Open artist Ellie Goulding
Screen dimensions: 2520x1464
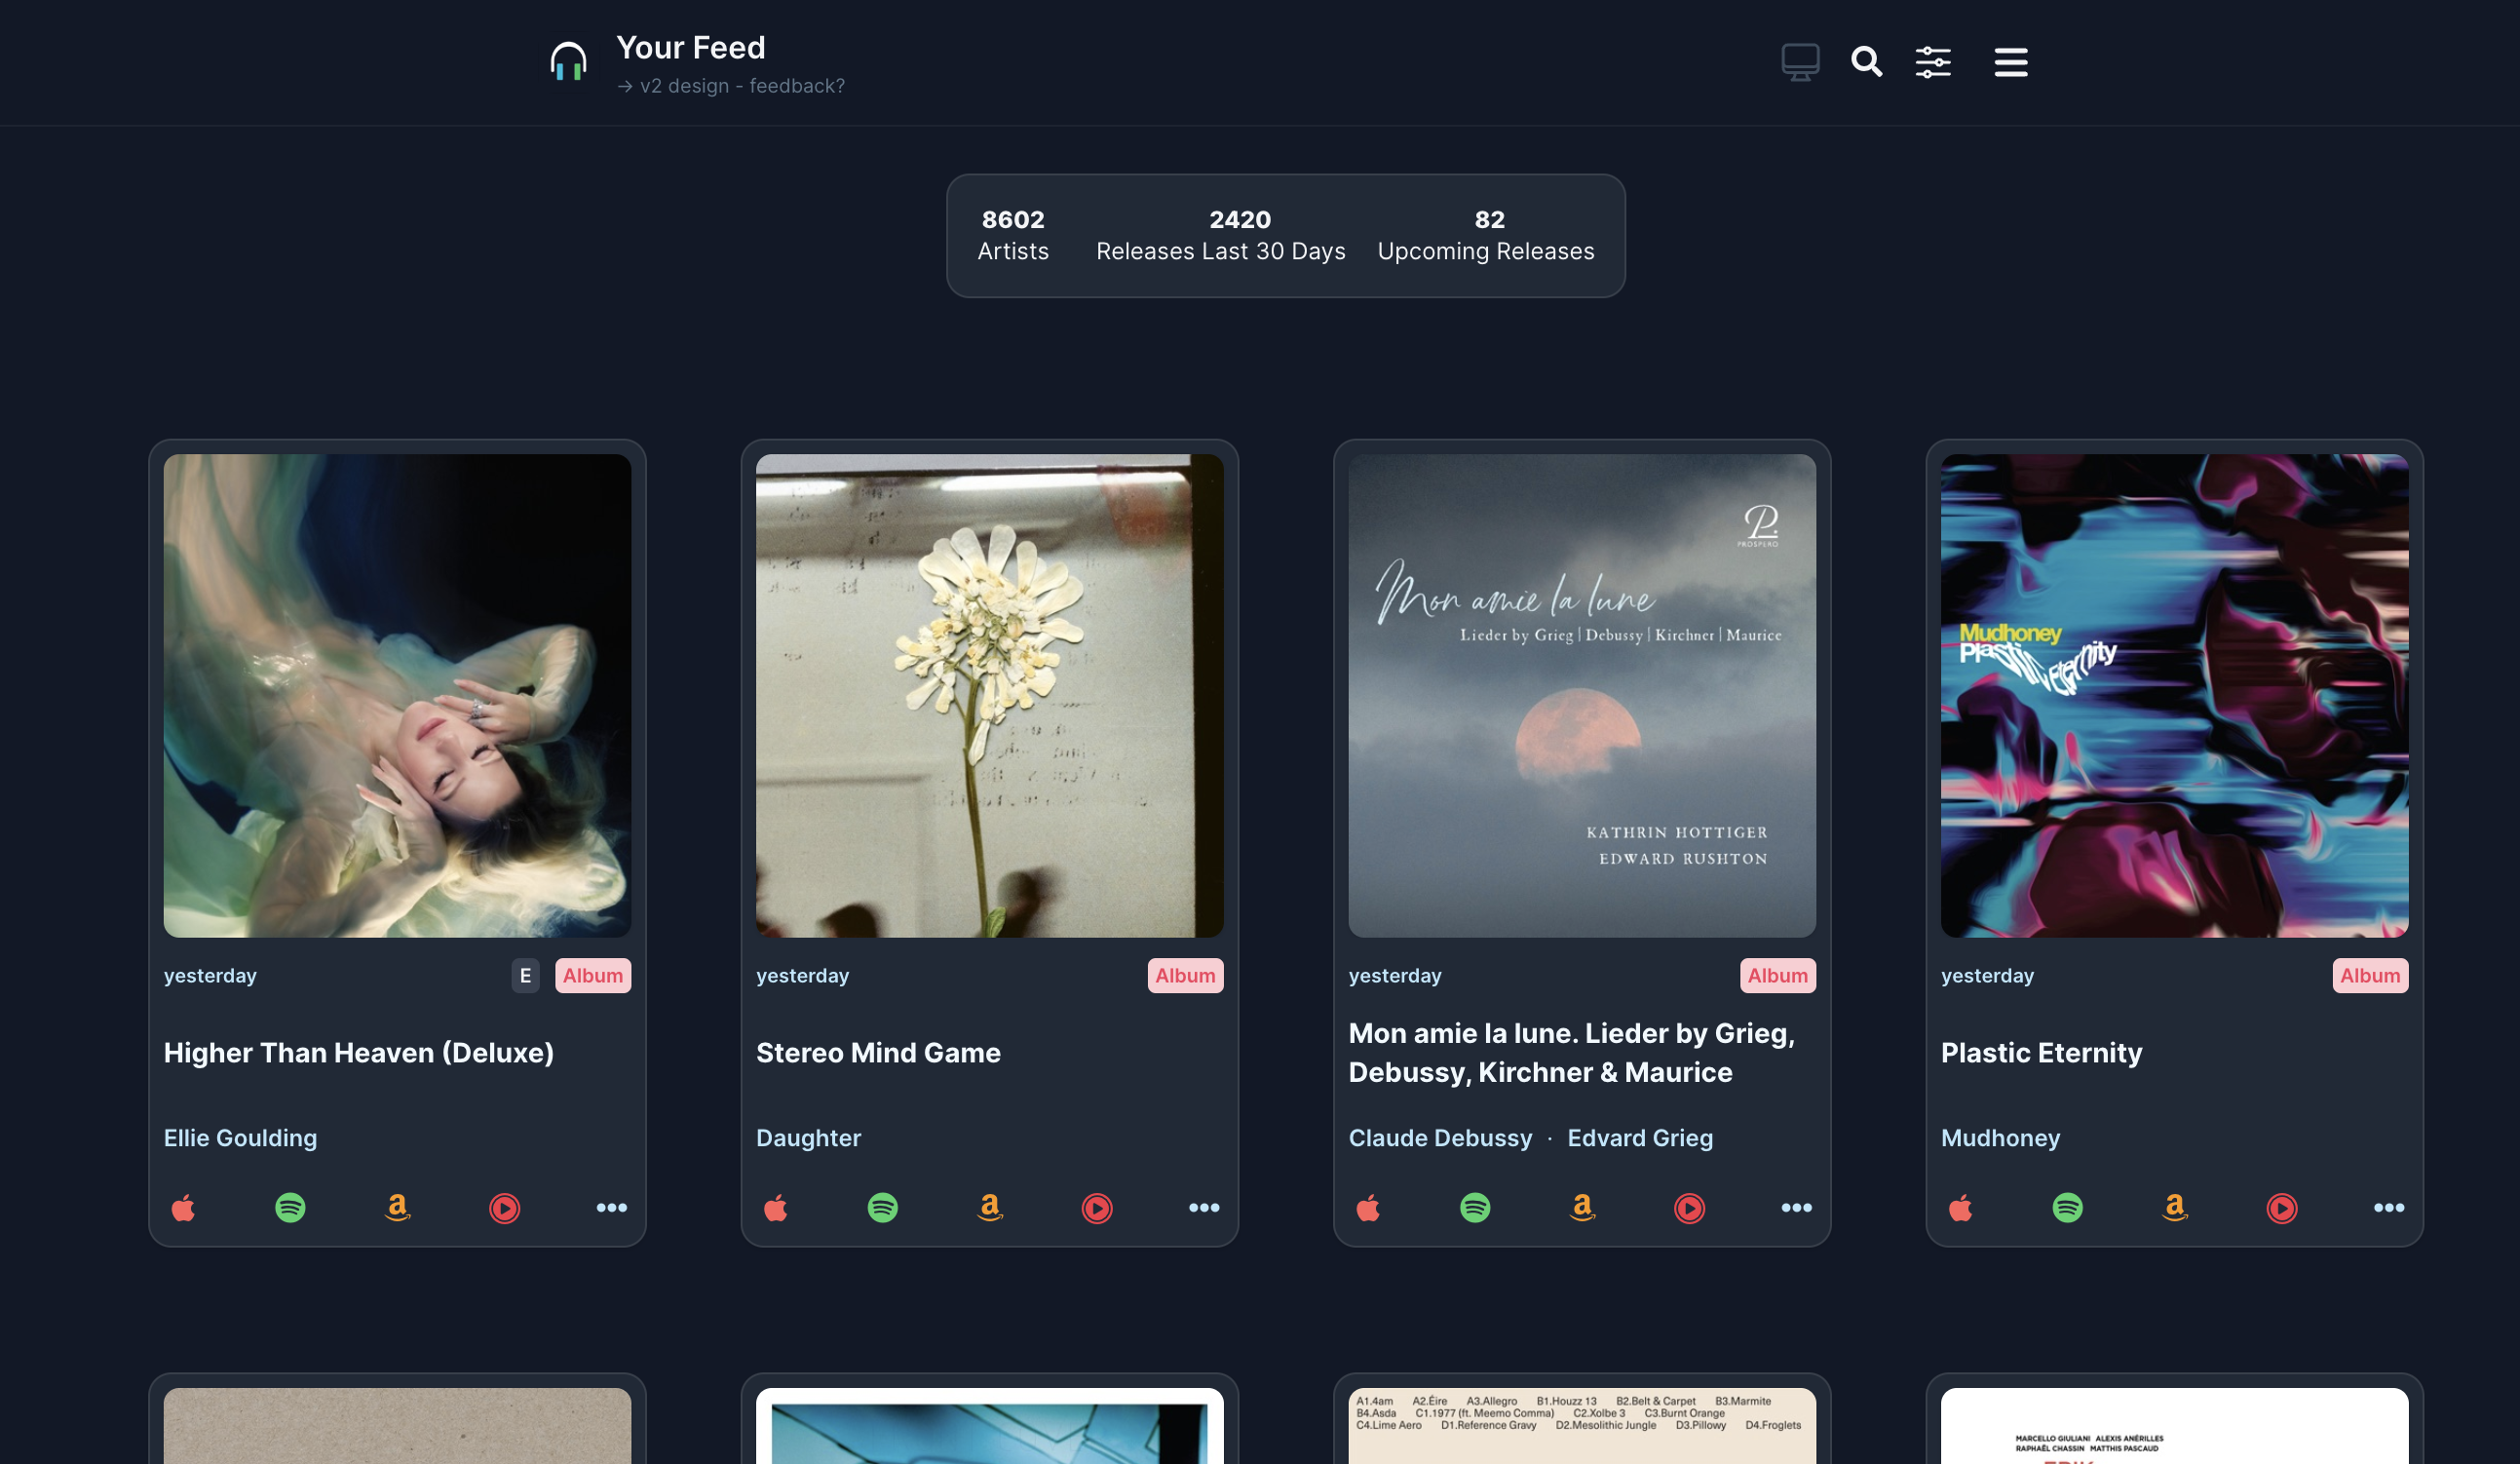(240, 1138)
